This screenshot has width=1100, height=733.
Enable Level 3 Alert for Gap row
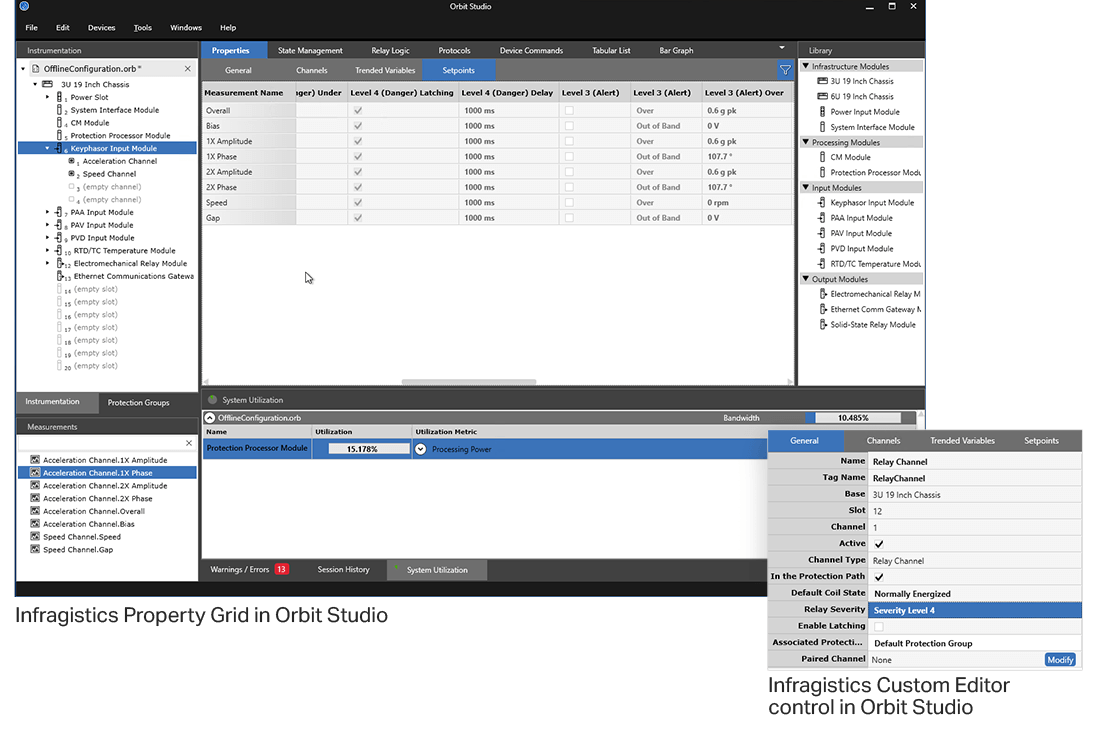569,218
